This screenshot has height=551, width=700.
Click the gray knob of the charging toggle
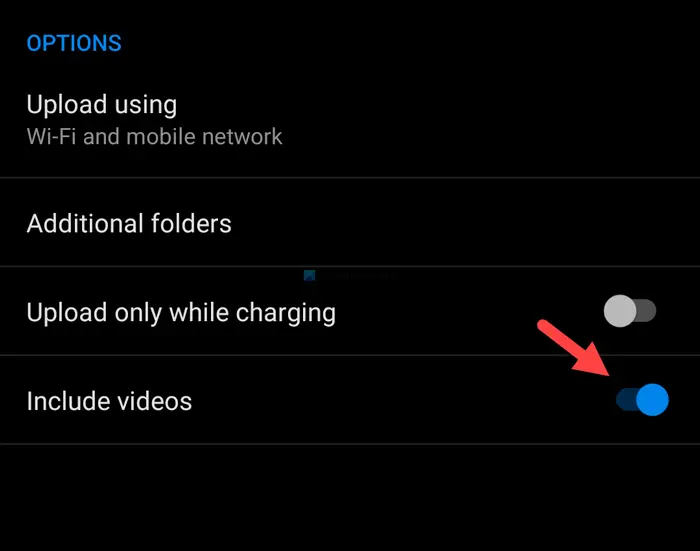coord(620,311)
